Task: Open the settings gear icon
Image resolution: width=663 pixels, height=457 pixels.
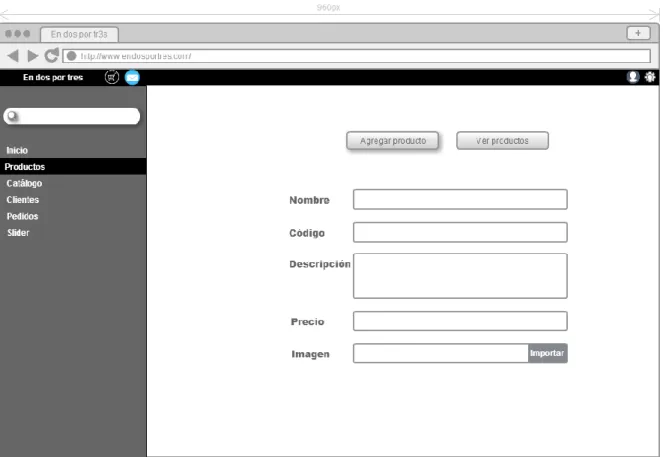Action: coord(650,77)
